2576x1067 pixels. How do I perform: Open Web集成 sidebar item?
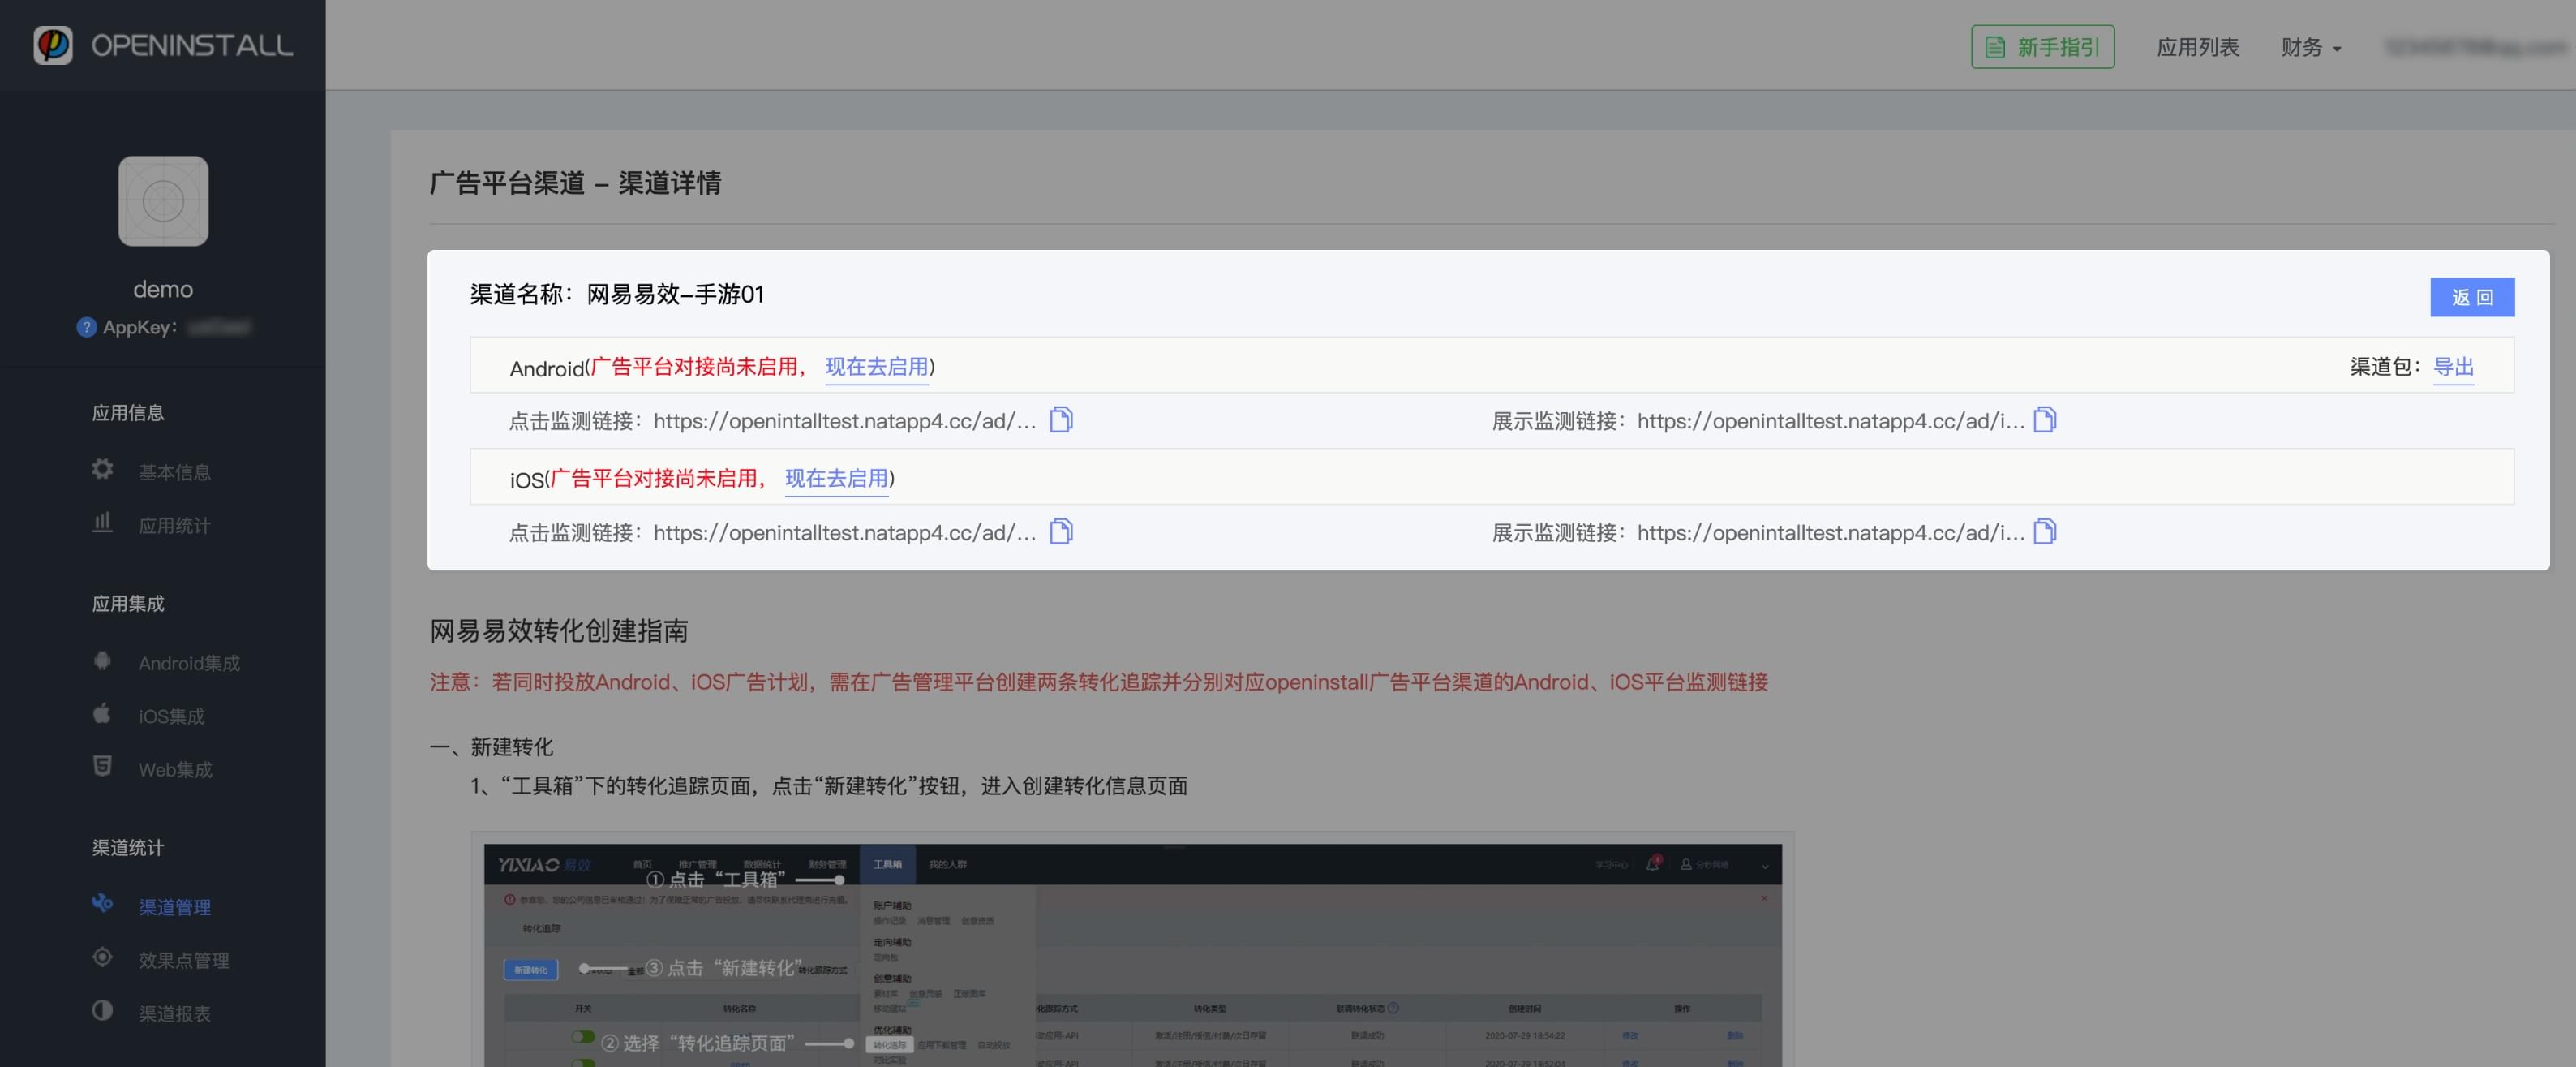click(x=175, y=769)
